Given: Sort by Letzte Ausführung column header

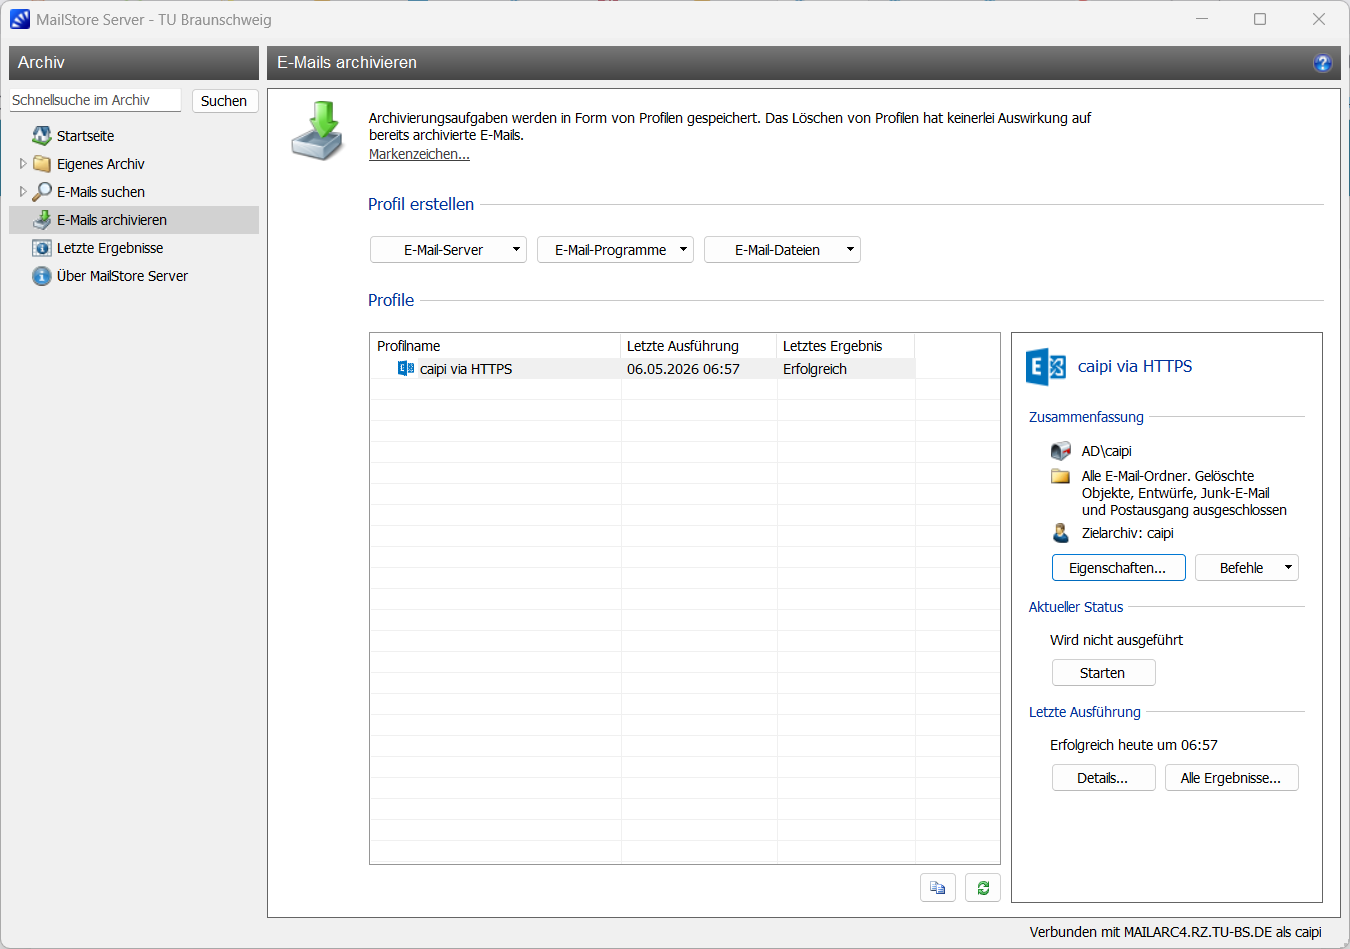Looking at the screenshot, I should 699,346.
